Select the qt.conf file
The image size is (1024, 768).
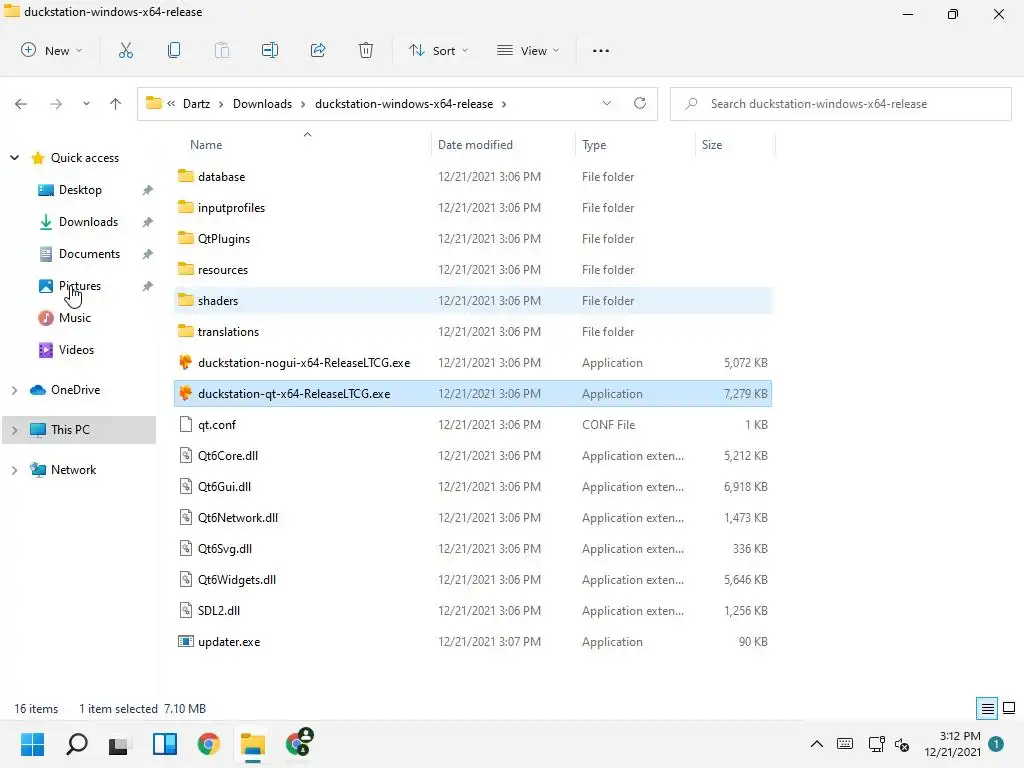tap(473, 425)
